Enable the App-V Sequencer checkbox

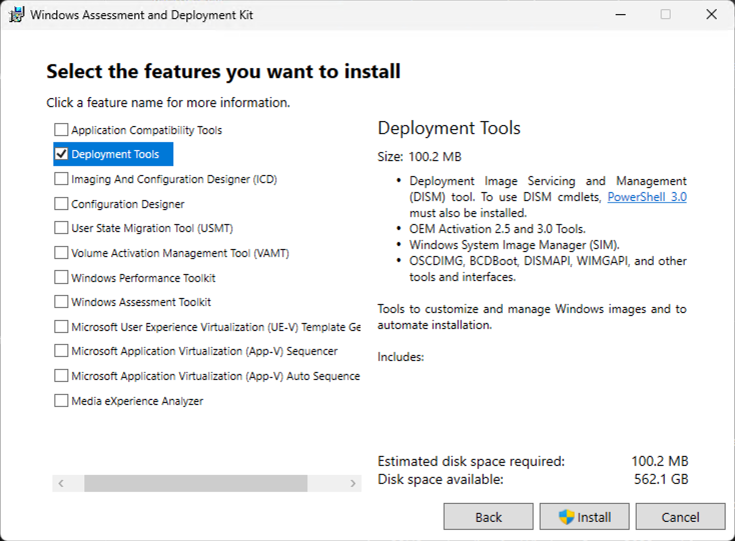click(61, 351)
